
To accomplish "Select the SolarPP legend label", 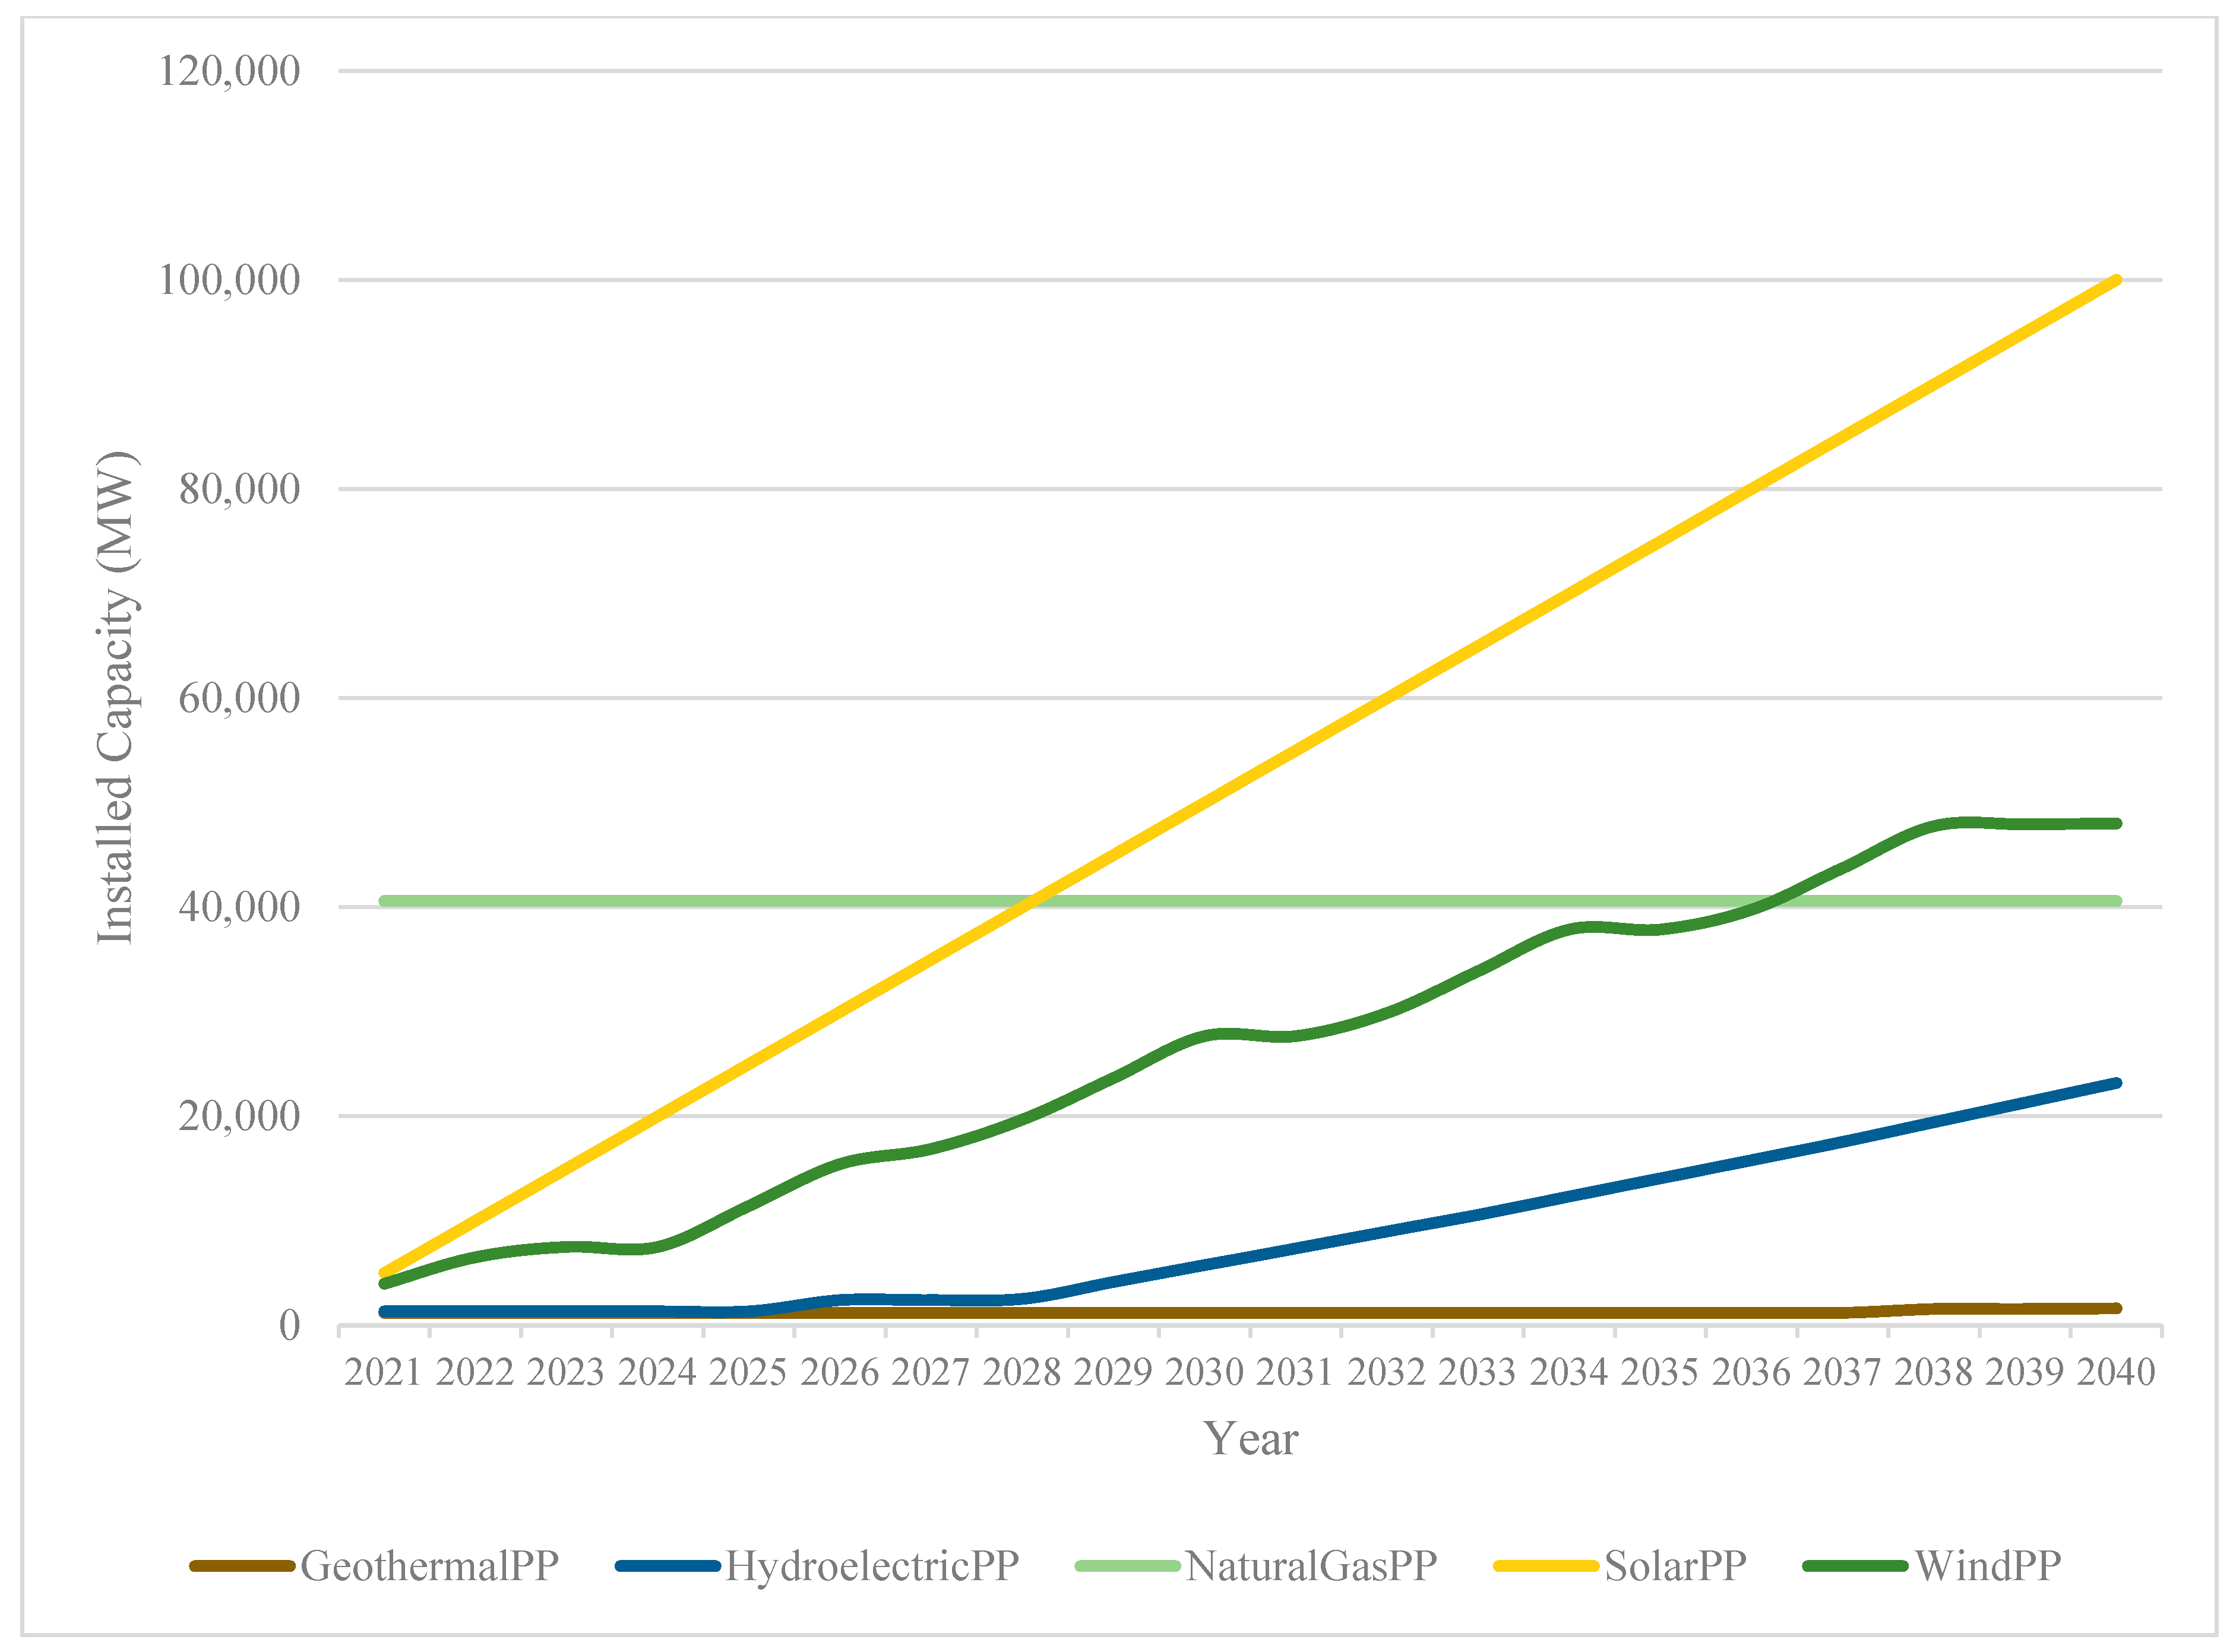I will [1675, 1566].
